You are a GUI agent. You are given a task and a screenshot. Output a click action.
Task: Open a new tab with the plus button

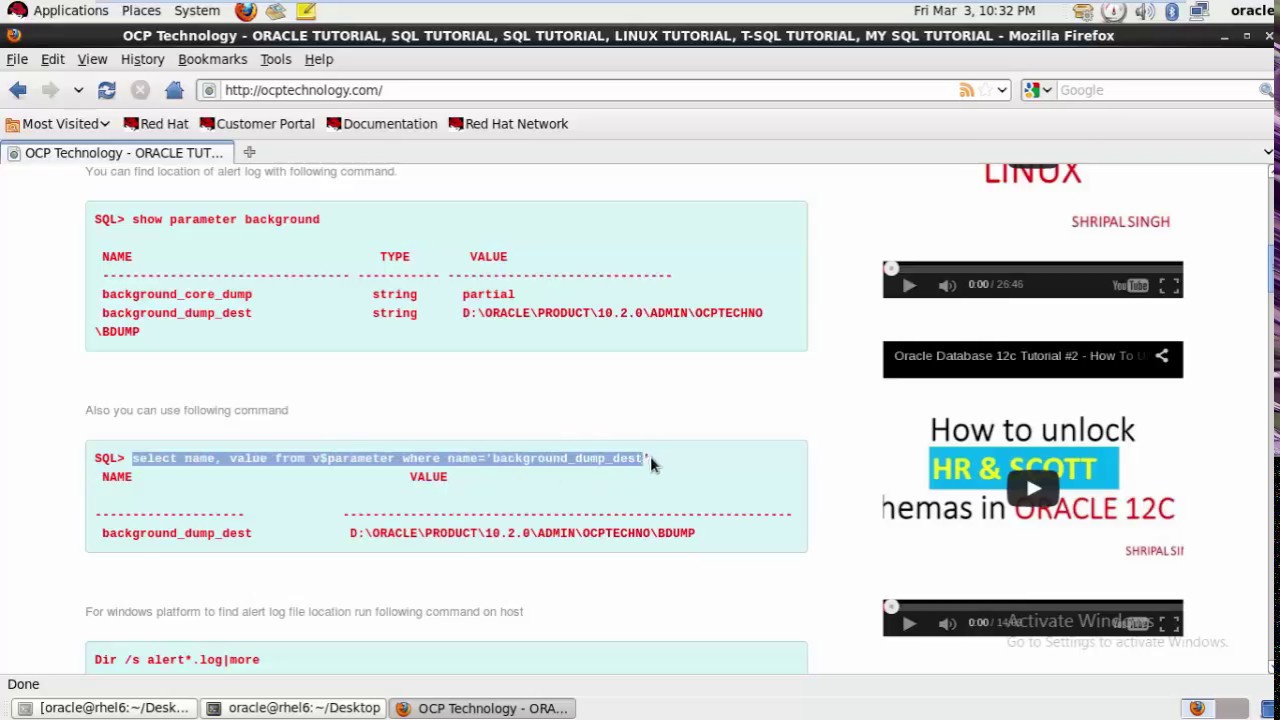[x=249, y=152]
